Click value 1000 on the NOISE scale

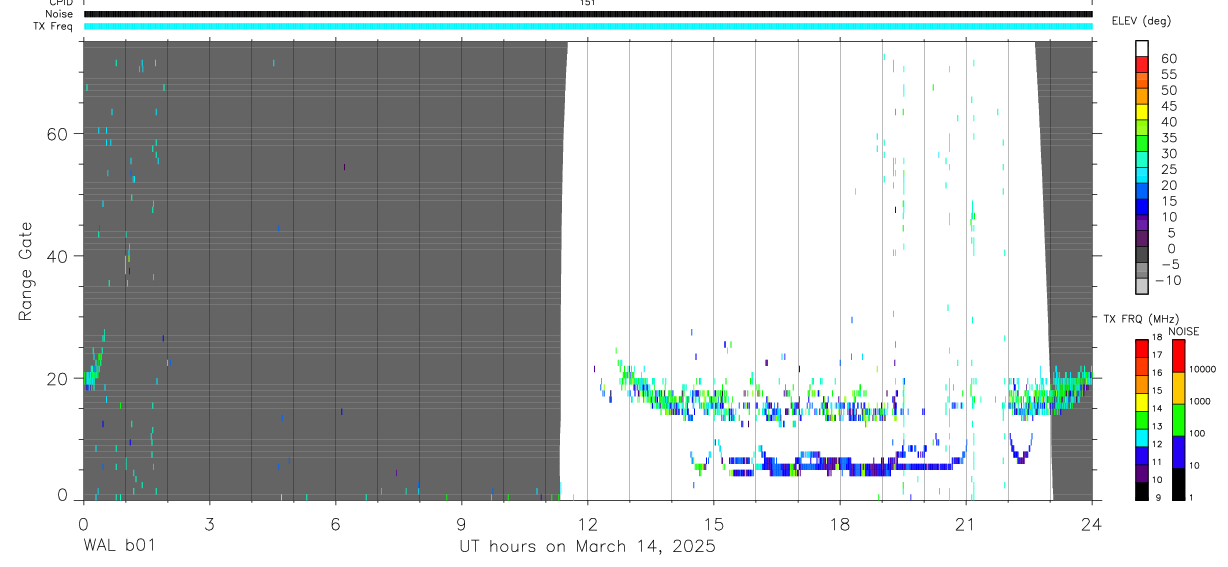[x=1201, y=402]
